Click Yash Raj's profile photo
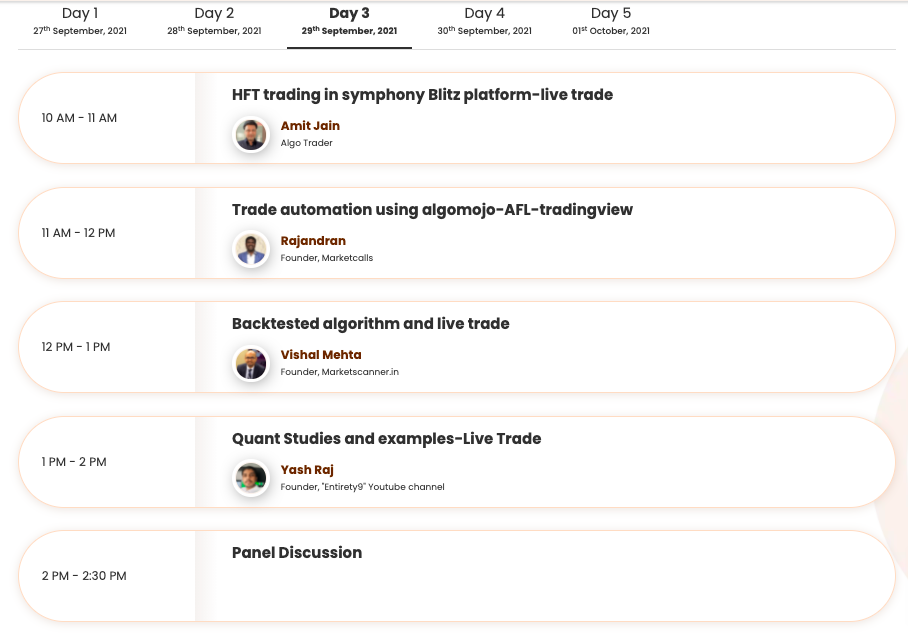908x641 pixels. pos(250,478)
